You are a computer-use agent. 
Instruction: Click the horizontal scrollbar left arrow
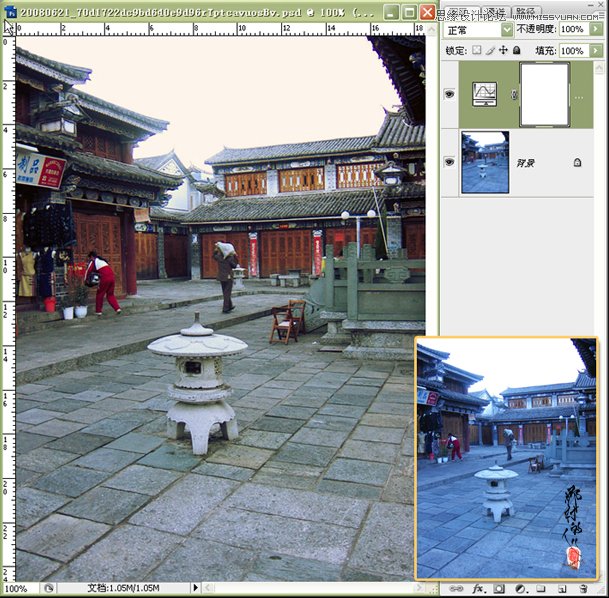coord(207,588)
